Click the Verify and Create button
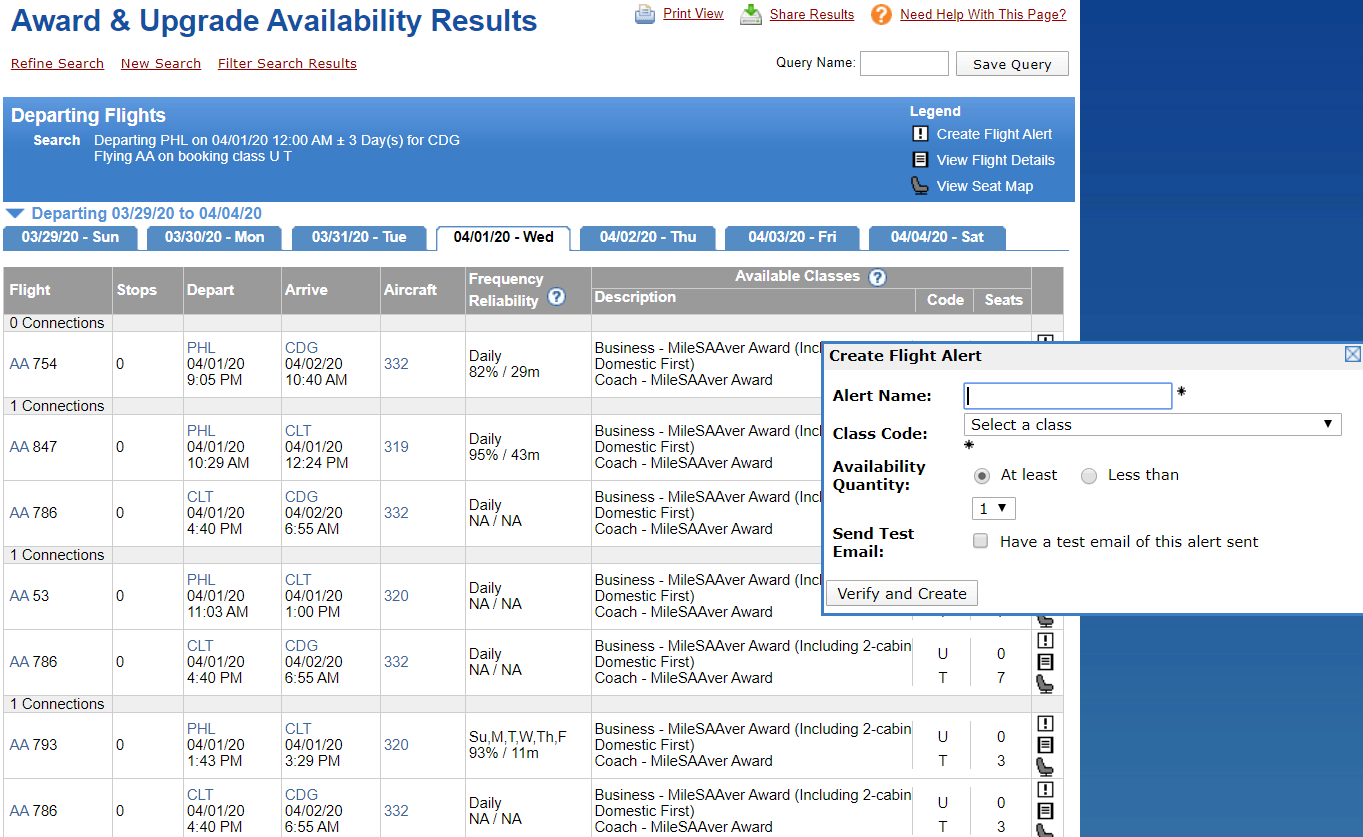Image resolution: width=1363 pixels, height=837 pixels. point(902,594)
